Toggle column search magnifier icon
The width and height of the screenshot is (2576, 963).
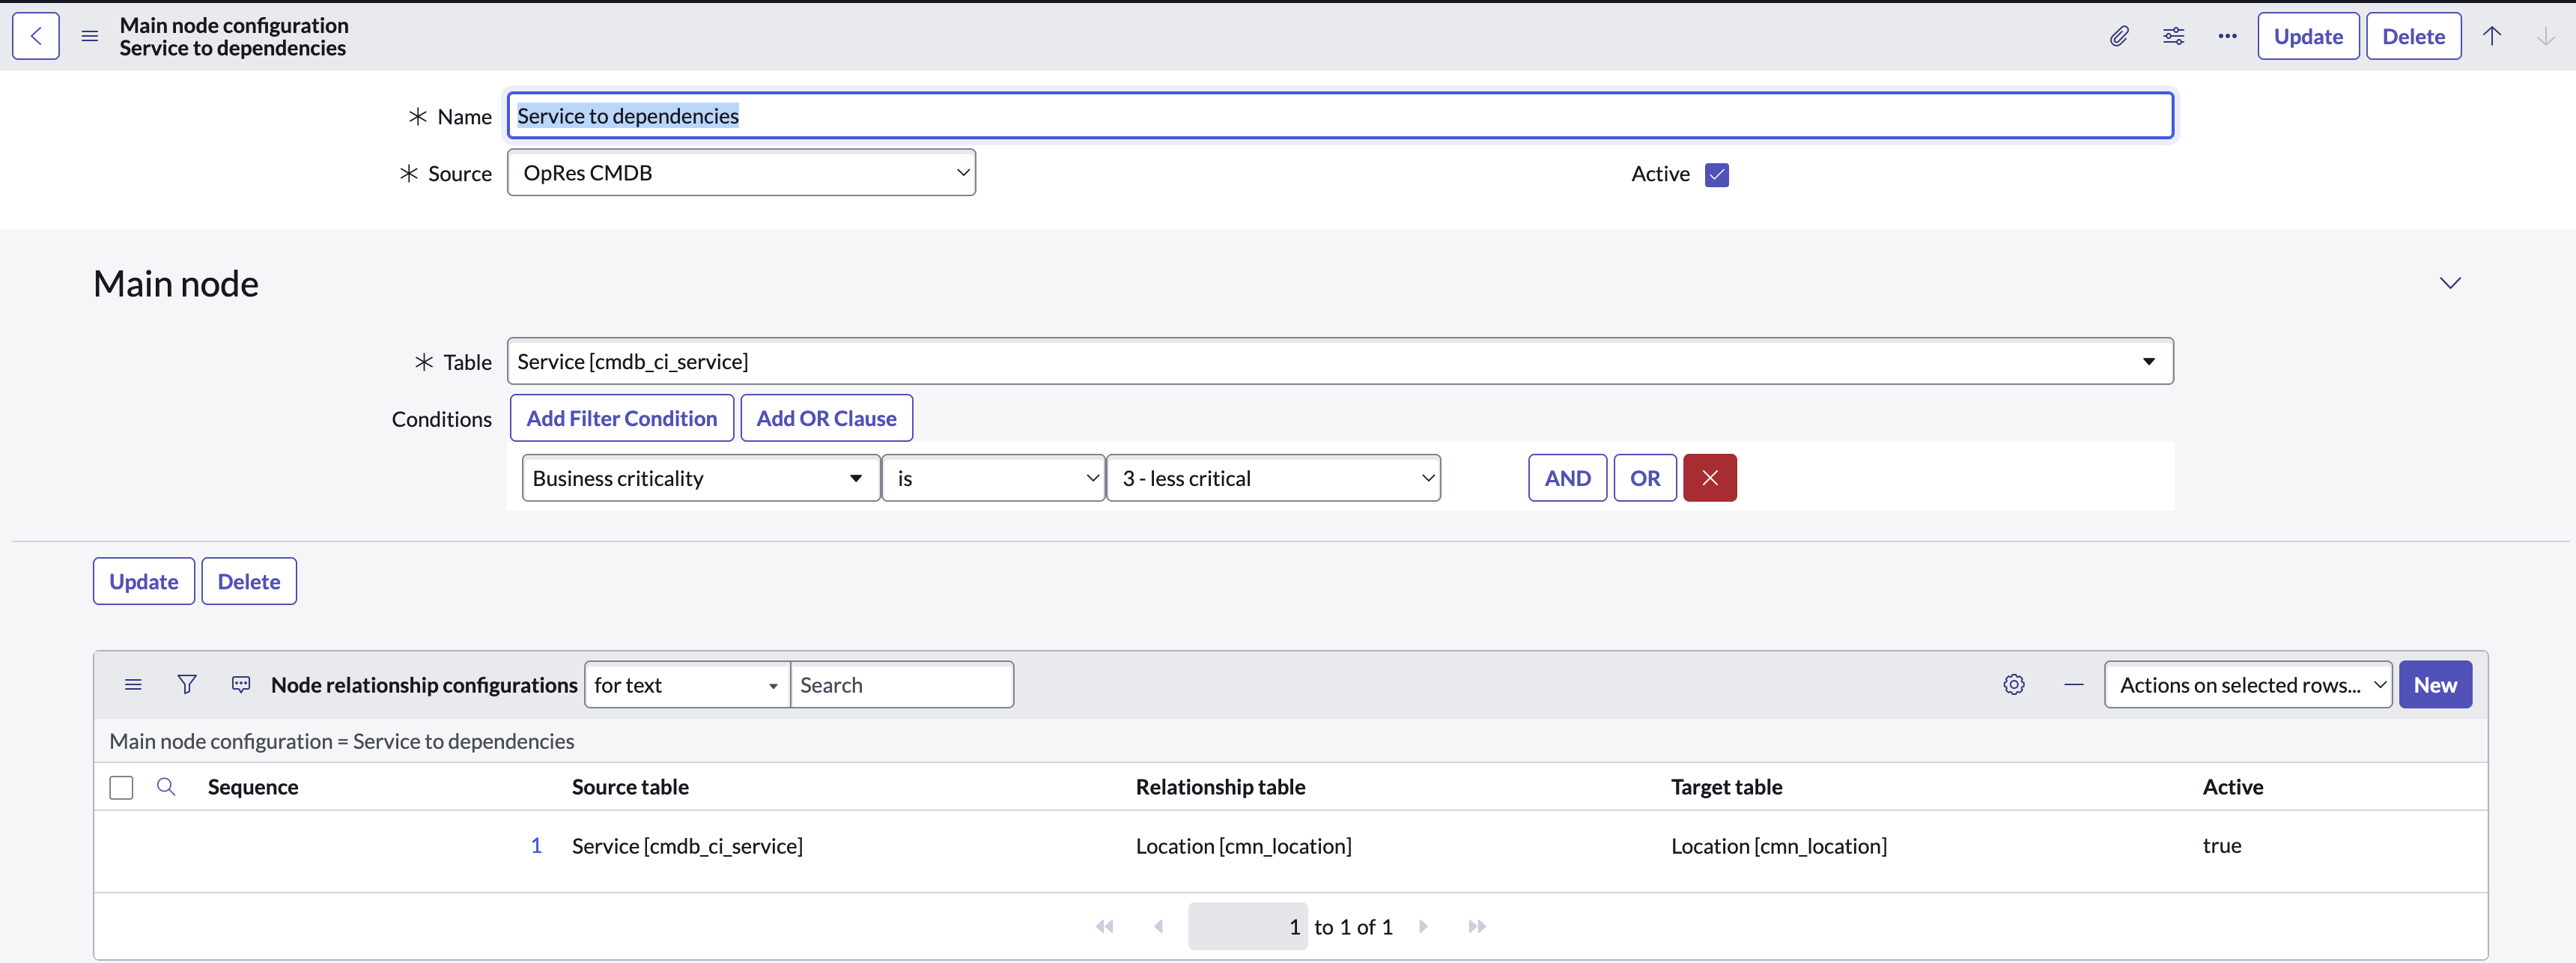pyautogui.click(x=166, y=787)
